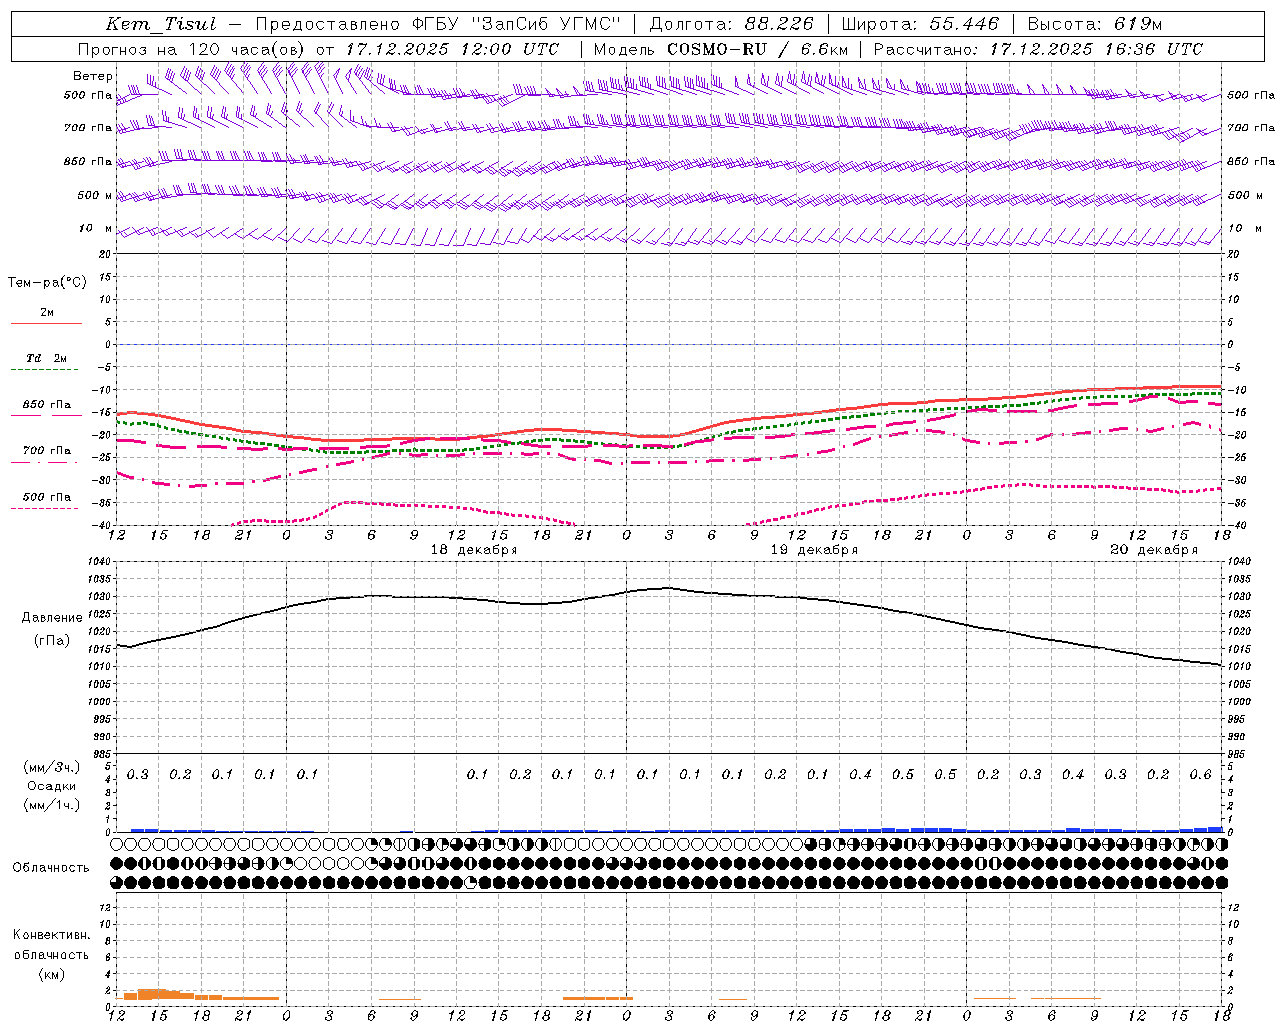Image resolution: width=1280 pixels, height=1024 pixels.
Task: Click the Осадки precipitation label
Action: [x=51, y=786]
